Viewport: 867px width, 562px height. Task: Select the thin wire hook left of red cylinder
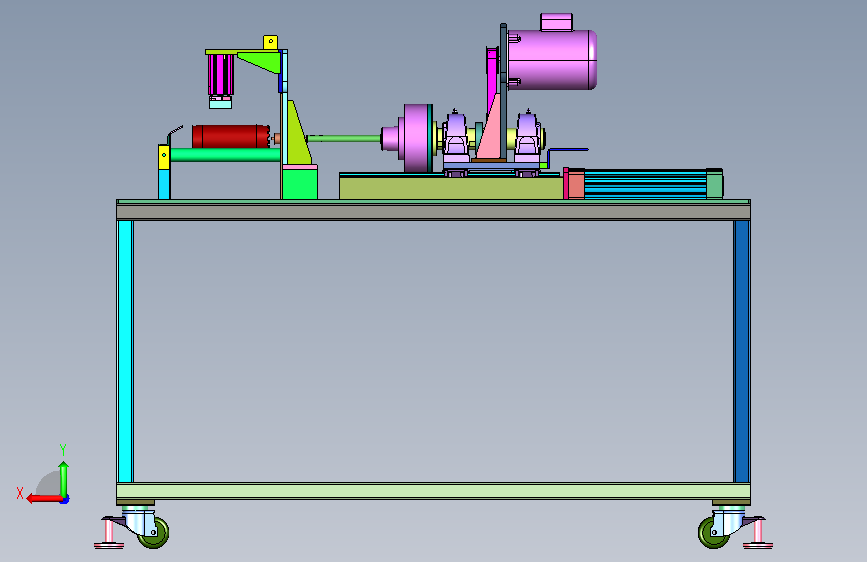(175, 134)
